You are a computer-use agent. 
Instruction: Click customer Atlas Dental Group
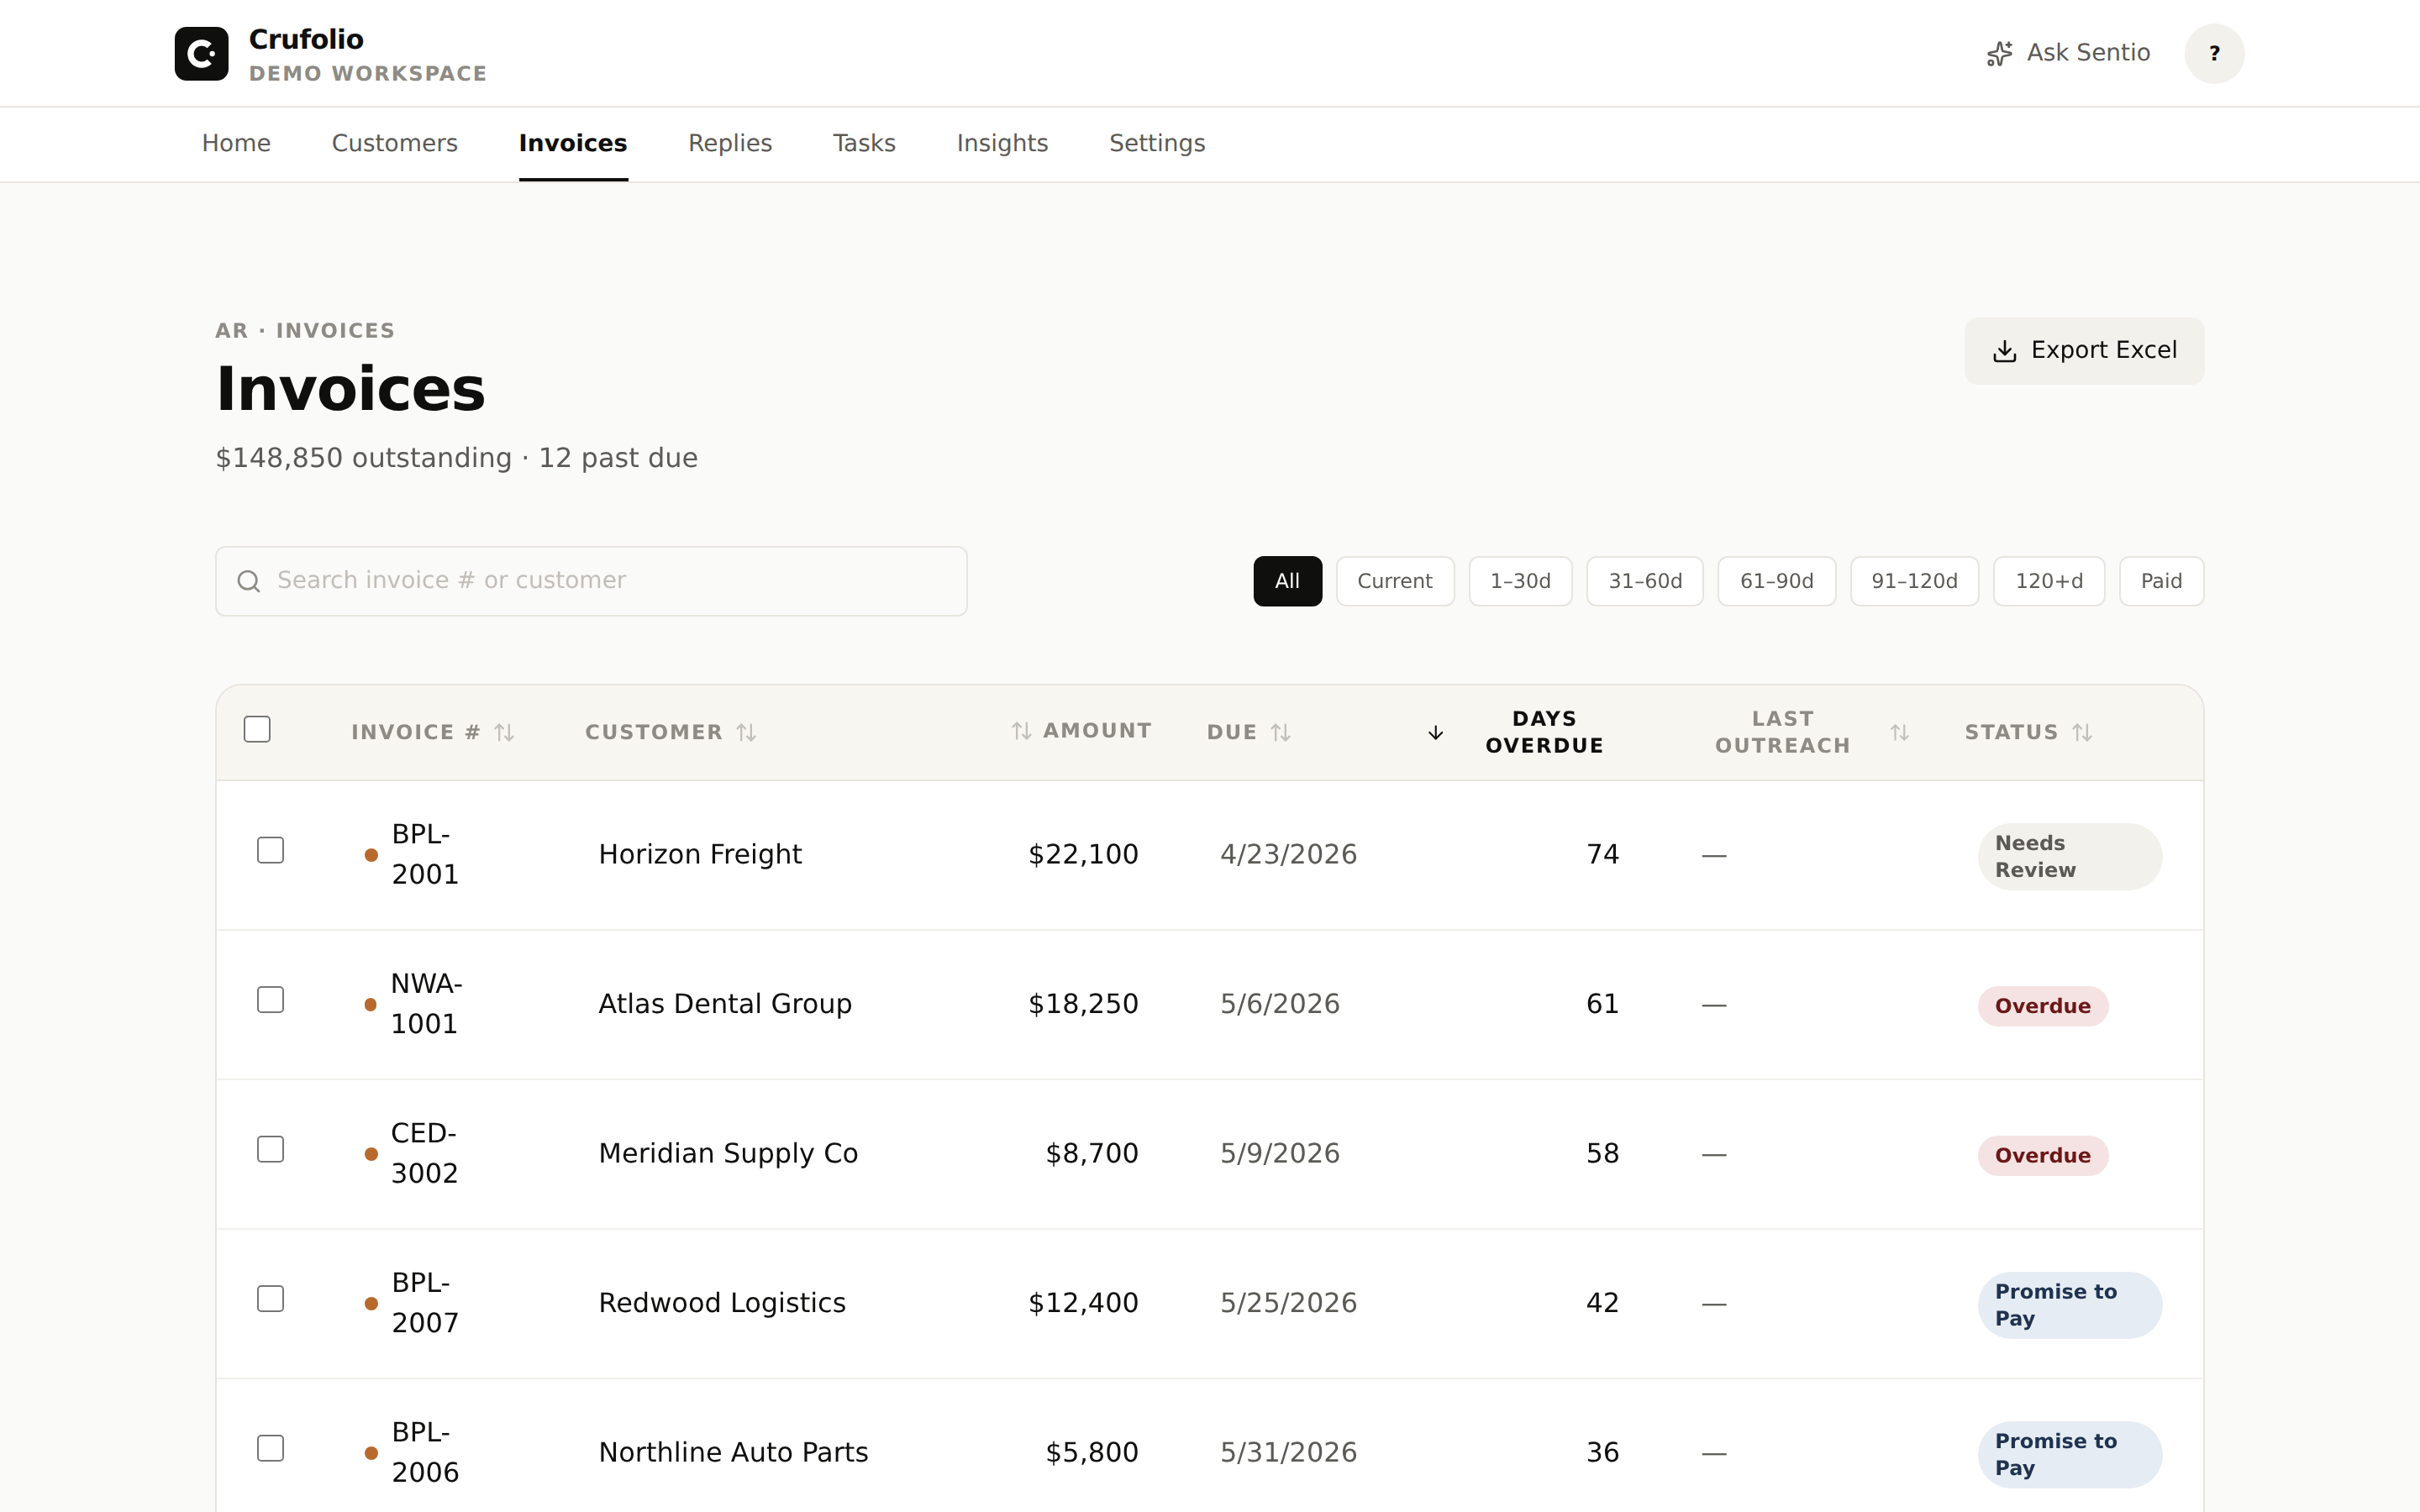725,1004
